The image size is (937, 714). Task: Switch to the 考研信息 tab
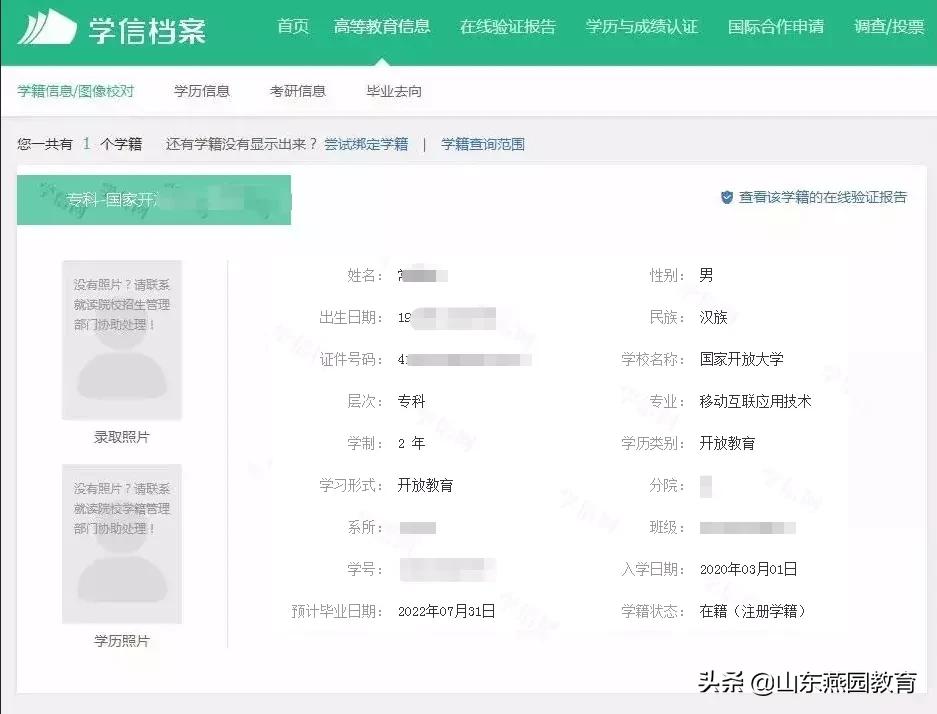pos(297,90)
